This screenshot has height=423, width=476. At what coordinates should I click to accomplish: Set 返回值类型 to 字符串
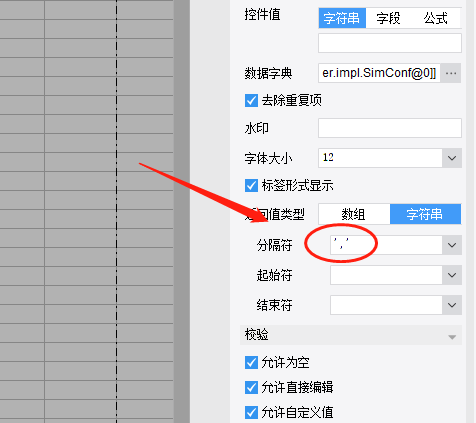[x=425, y=214]
